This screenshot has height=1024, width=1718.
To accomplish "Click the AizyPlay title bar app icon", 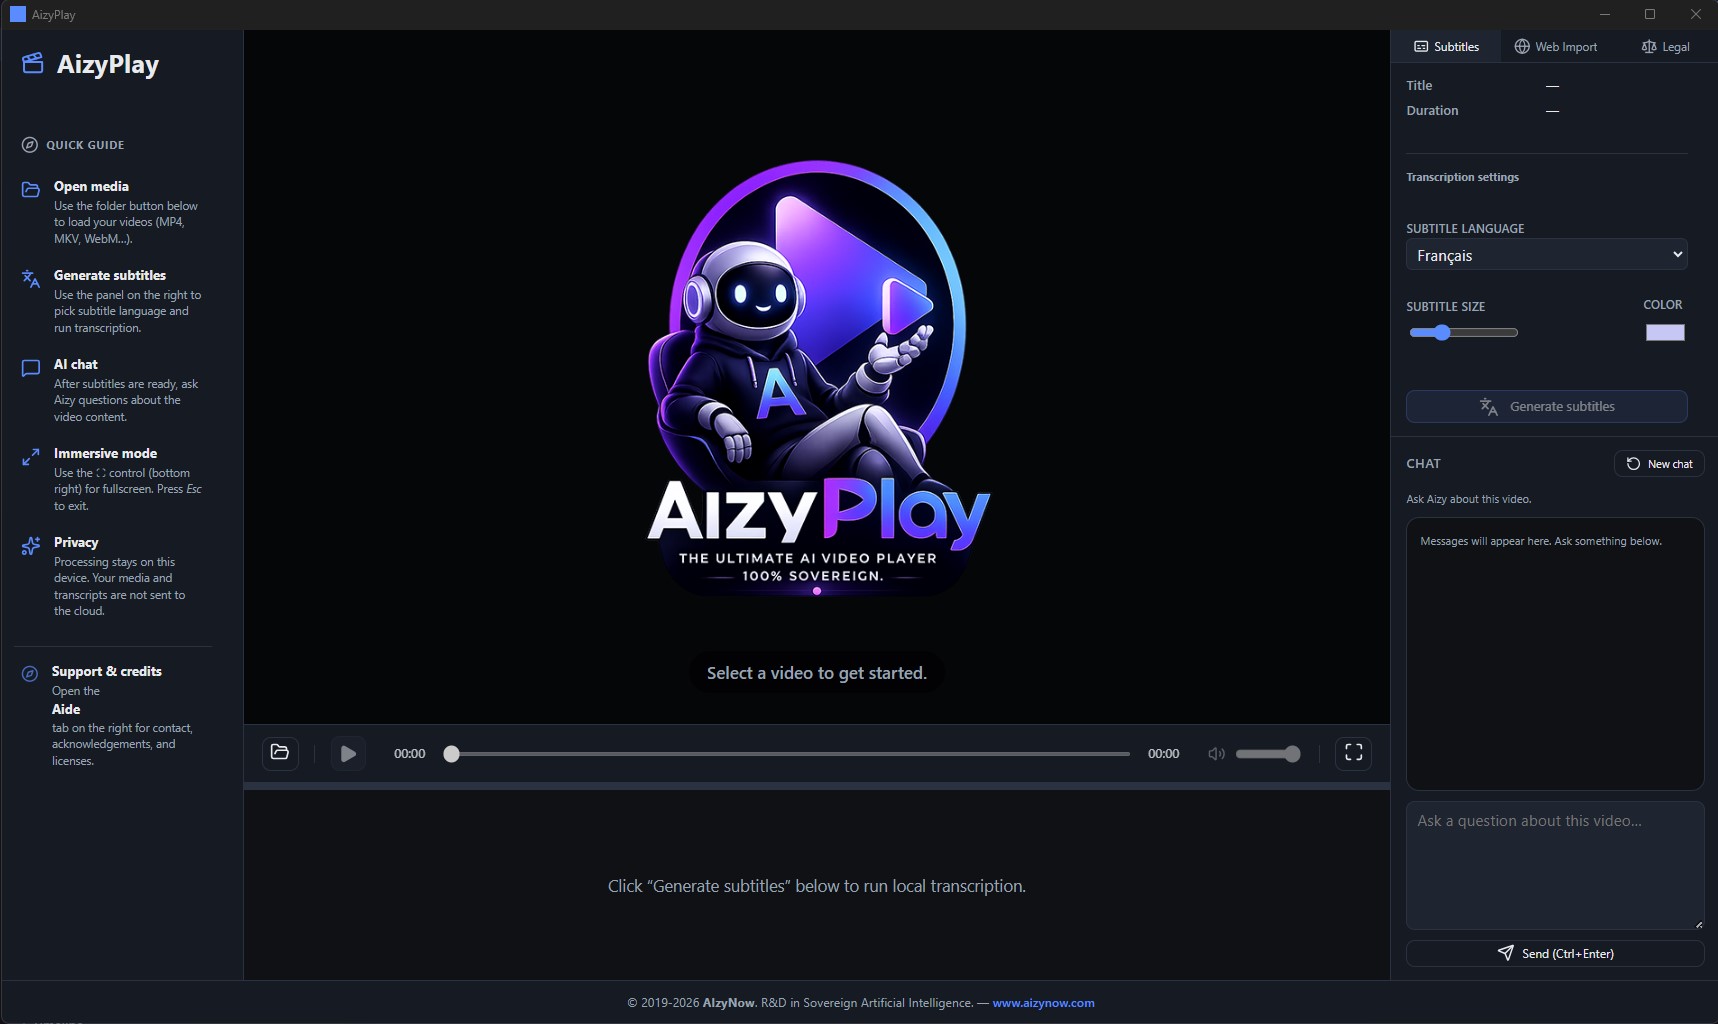I will coord(17,14).
